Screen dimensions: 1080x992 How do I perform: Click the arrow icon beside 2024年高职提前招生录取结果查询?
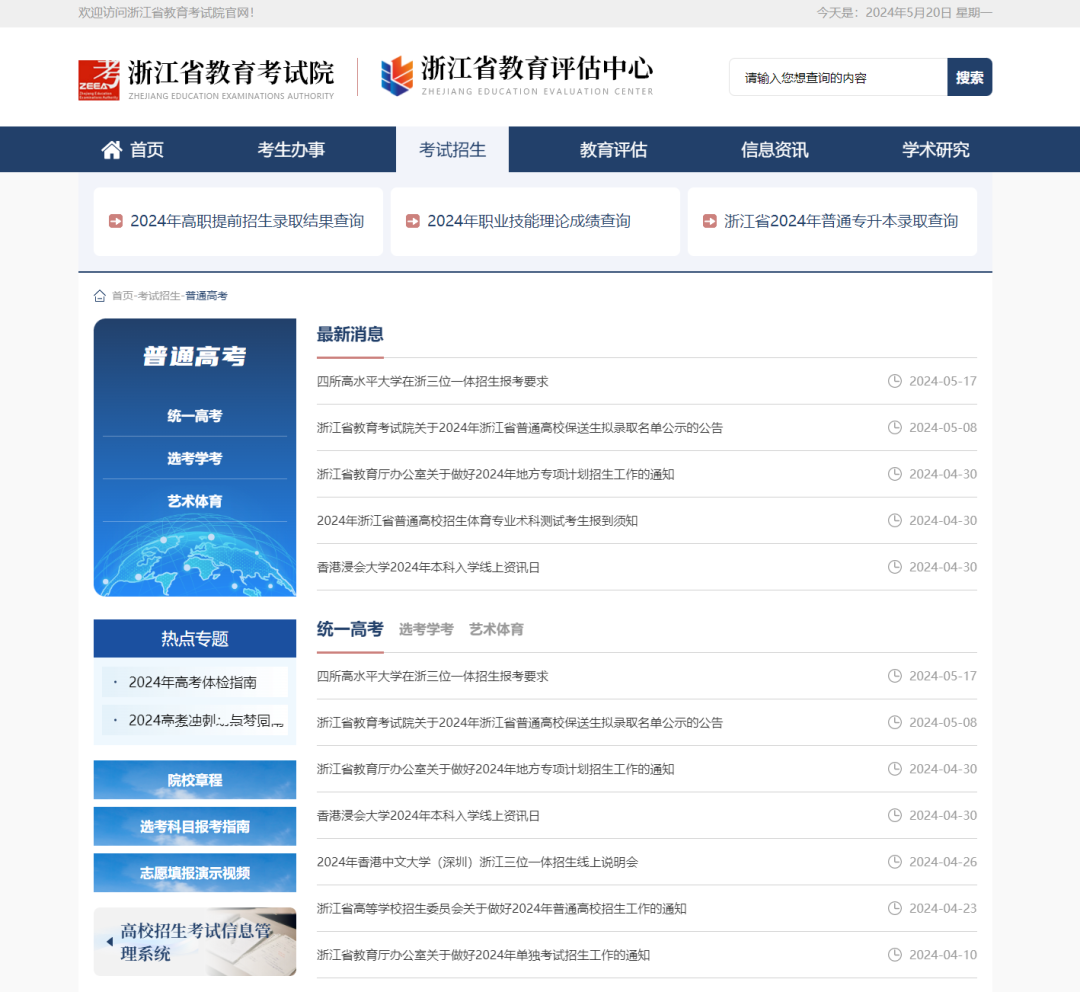click(x=116, y=222)
